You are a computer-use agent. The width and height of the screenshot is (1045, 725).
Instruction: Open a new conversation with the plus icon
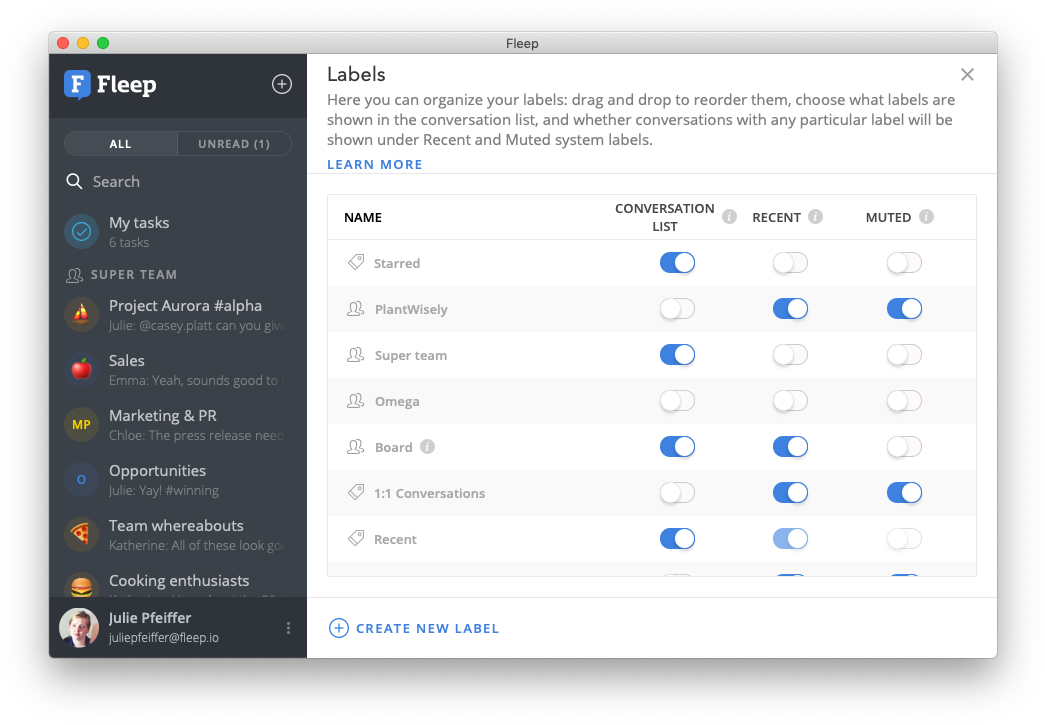coord(281,84)
